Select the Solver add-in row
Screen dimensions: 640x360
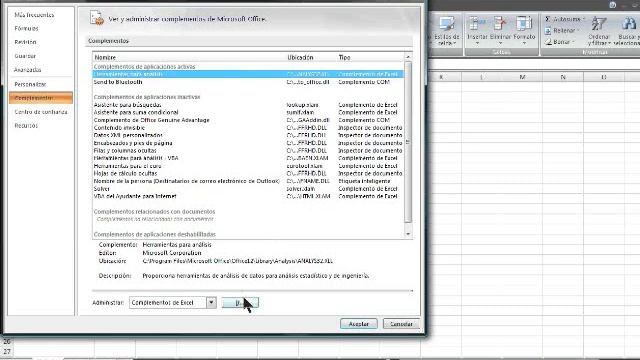point(248,189)
